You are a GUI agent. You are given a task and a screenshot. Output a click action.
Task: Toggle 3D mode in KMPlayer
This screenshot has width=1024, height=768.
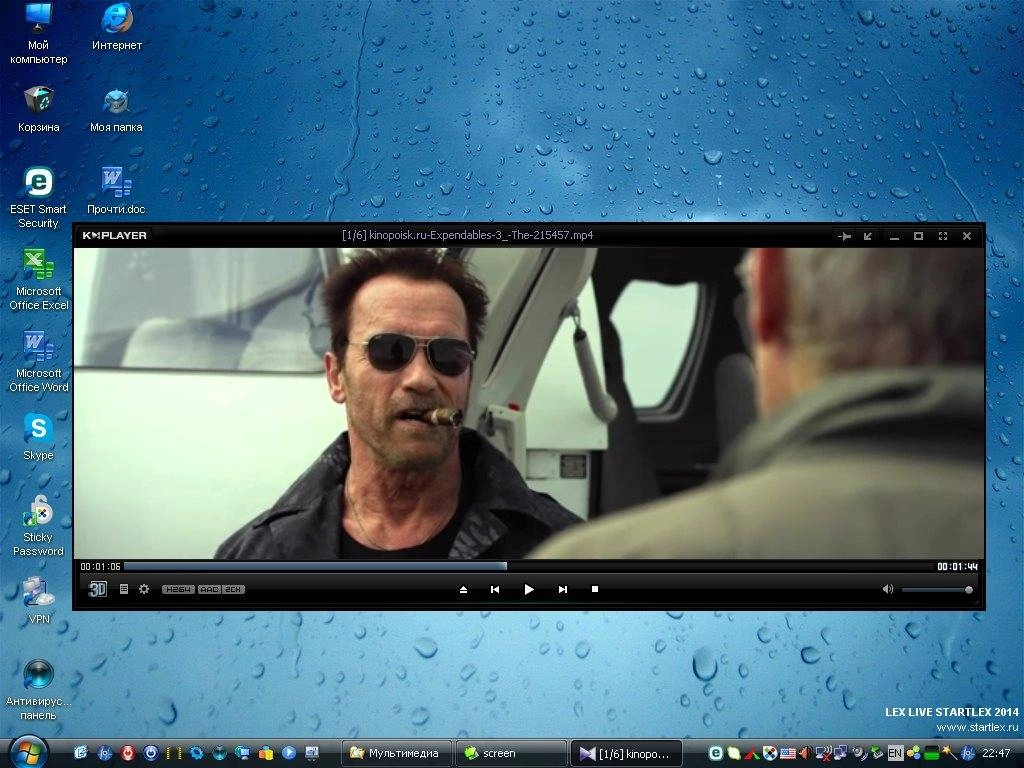97,589
